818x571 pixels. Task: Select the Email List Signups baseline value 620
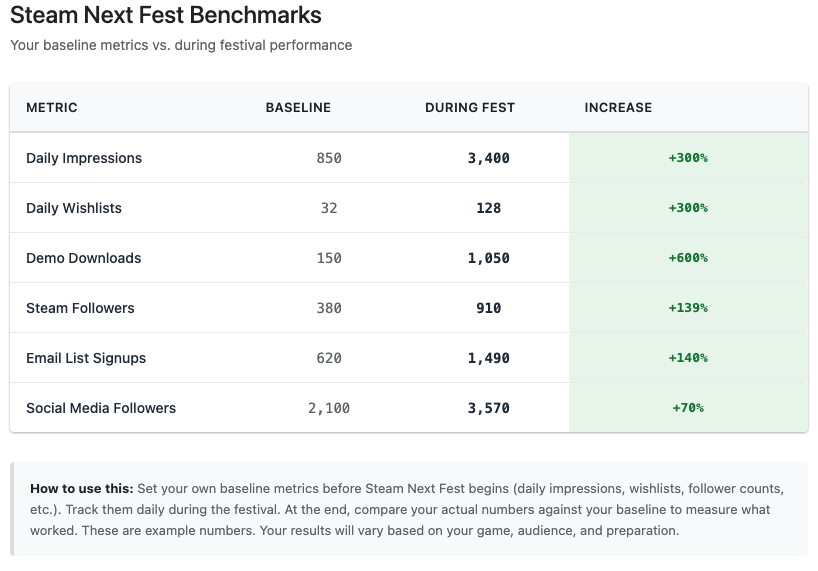pyautogui.click(x=329, y=358)
